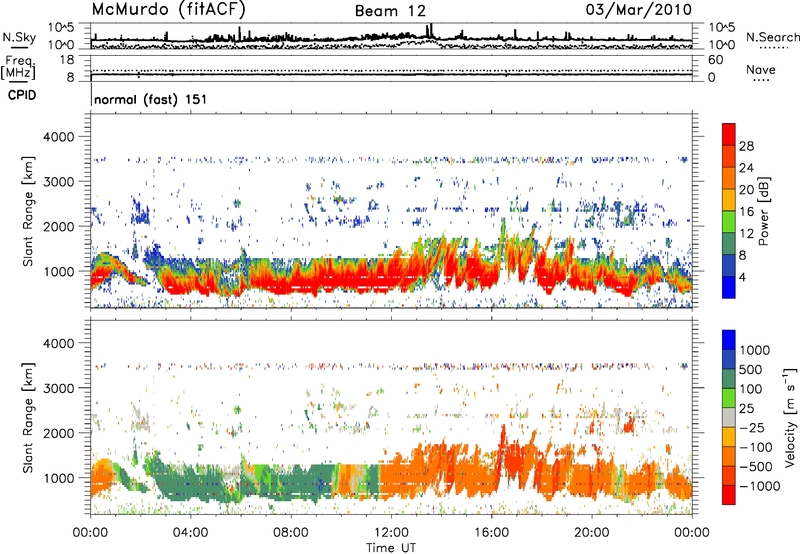Image resolution: width=800 pixels, height=554 pixels.
Task: Click the "4000" tick of the power panel
Action: click(59, 137)
